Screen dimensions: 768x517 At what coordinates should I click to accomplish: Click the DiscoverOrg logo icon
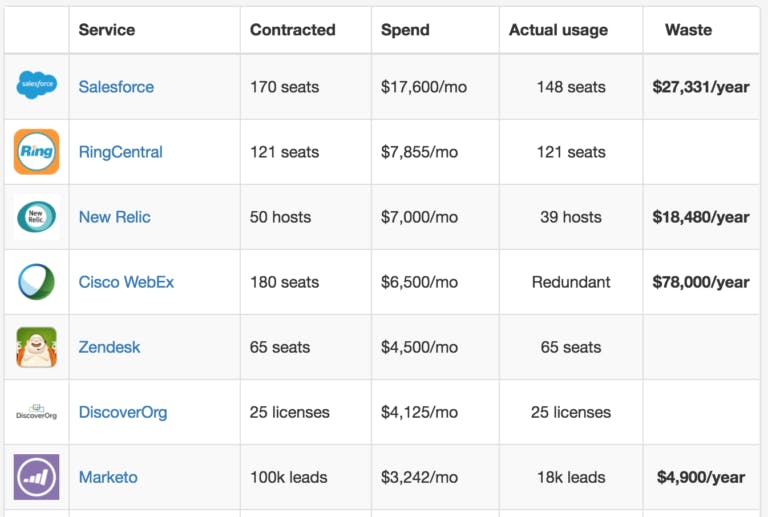pyautogui.click(x=37, y=412)
